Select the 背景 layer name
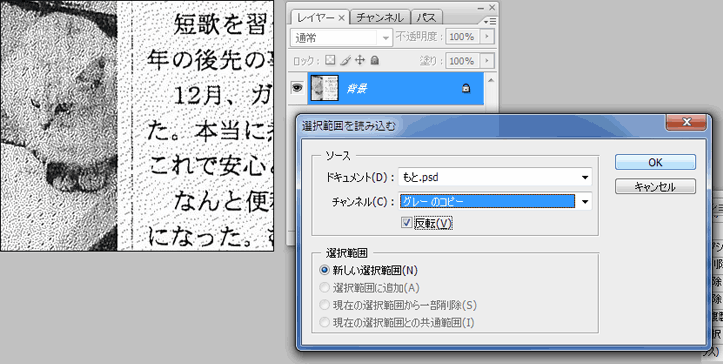This screenshot has height=364, width=723. 356,88
